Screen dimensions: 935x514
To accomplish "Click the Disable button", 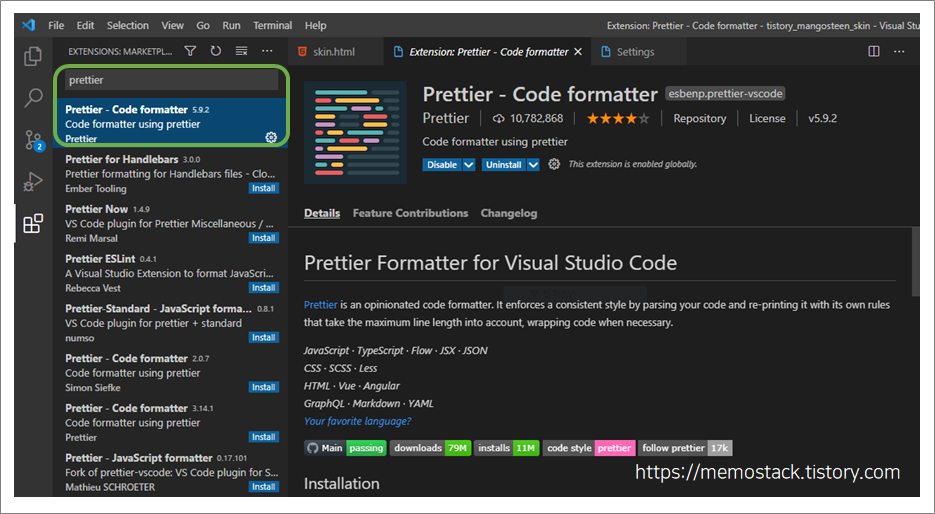I will pos(442,165).
